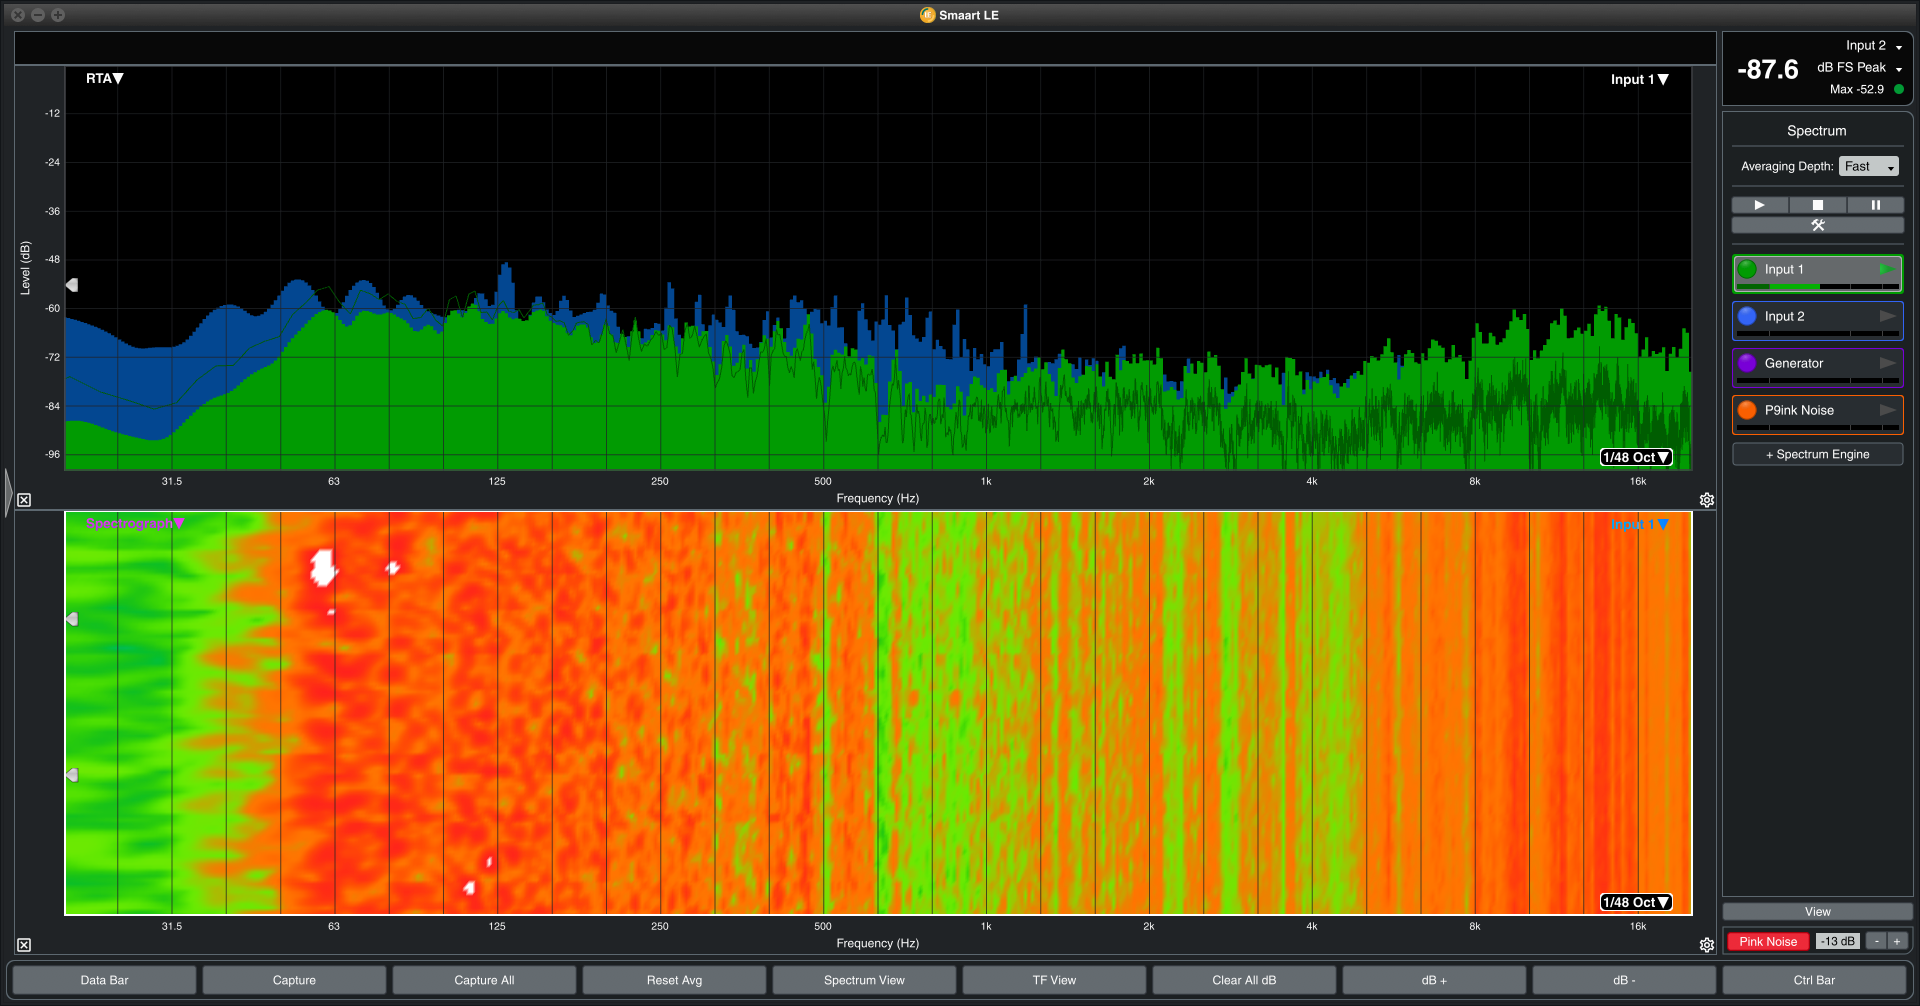1920x1006 pixels.
Task: Toggle the P9ink Noise engine run arrow
Action: coord(1887,410)
